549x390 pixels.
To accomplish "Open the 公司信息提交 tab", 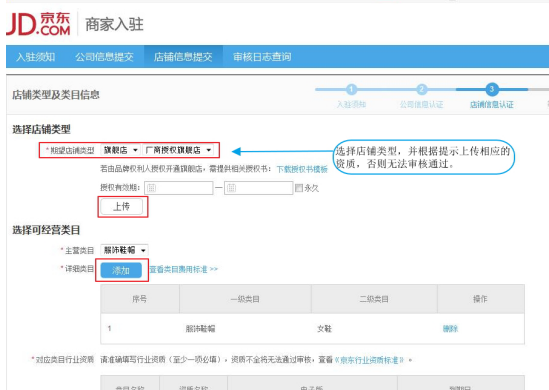I will tap(104, 57).
